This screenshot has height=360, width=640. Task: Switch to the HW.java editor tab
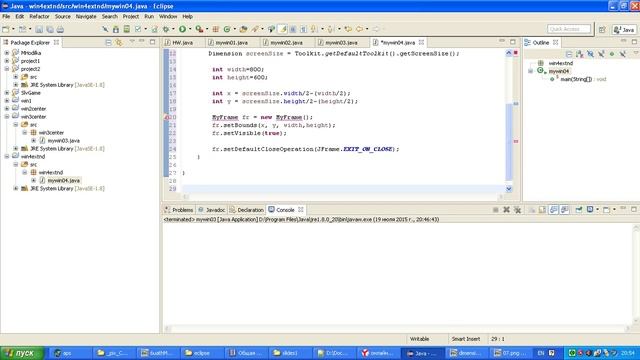182,42
